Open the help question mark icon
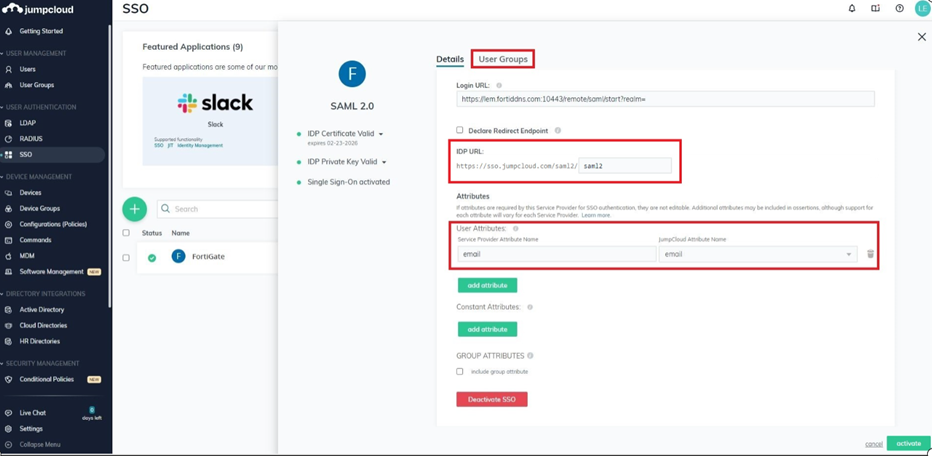This screenshot has height=456, width=932. point(899,9)
